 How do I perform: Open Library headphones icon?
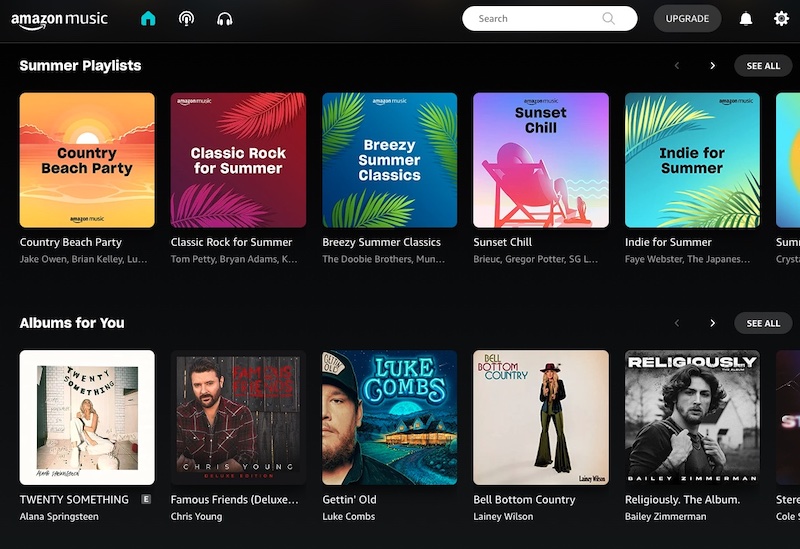click(x=224, y=18)
